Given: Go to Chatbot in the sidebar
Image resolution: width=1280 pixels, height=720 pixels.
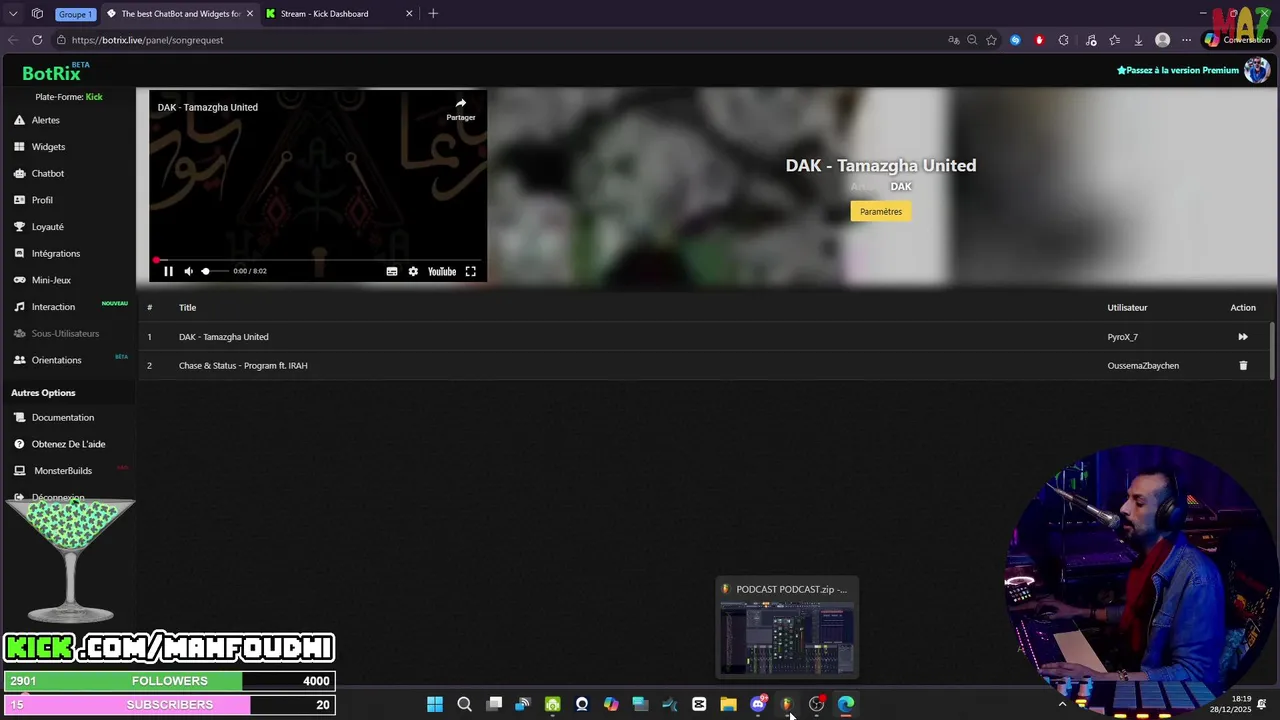Looking at the screenshot, I should [x=47, y=174].
